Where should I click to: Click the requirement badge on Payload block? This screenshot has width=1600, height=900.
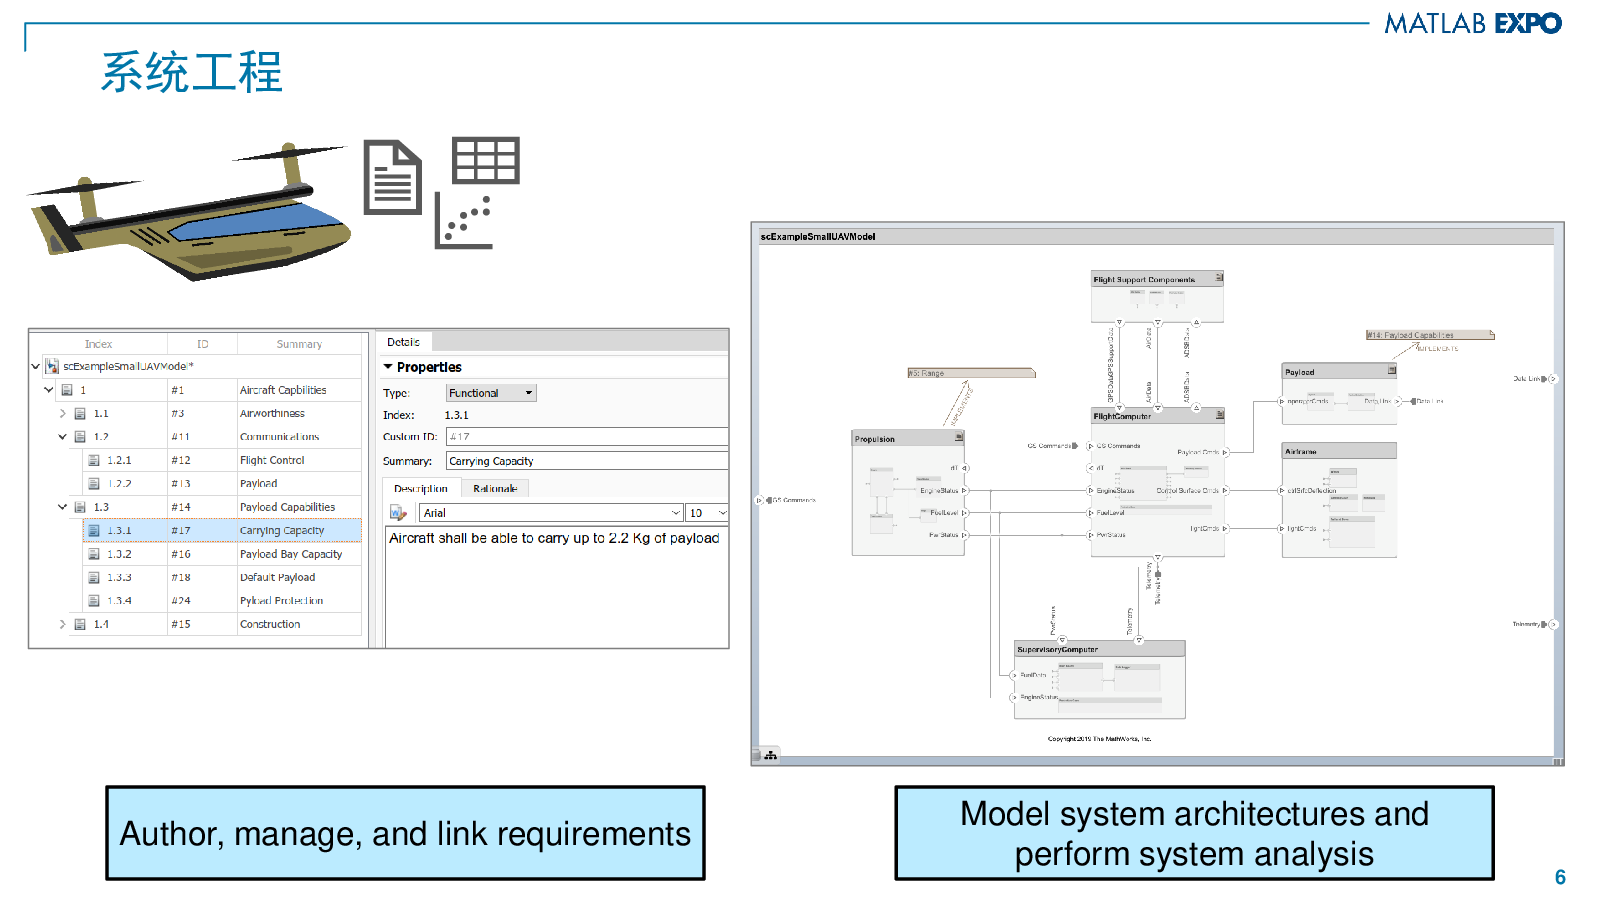pyautogui.click(x=1391, y=370)
